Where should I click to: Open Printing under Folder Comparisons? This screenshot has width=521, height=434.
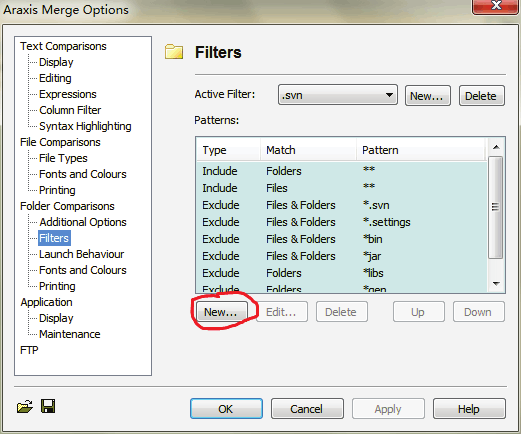tap(57, 286)
